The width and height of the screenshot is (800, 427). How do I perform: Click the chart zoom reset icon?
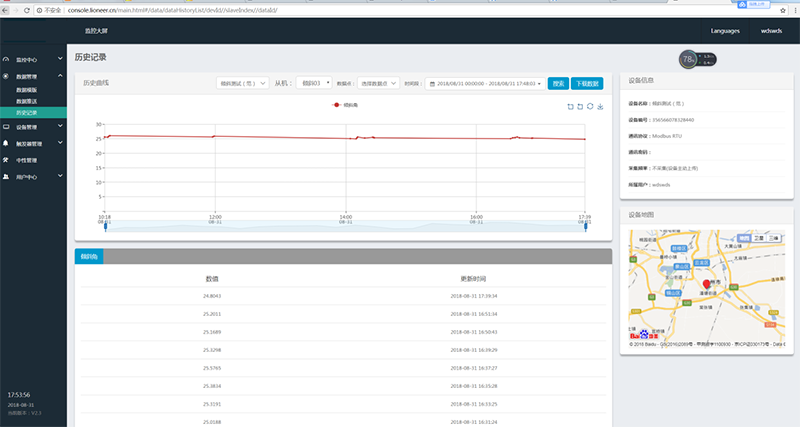click(580, 105)
